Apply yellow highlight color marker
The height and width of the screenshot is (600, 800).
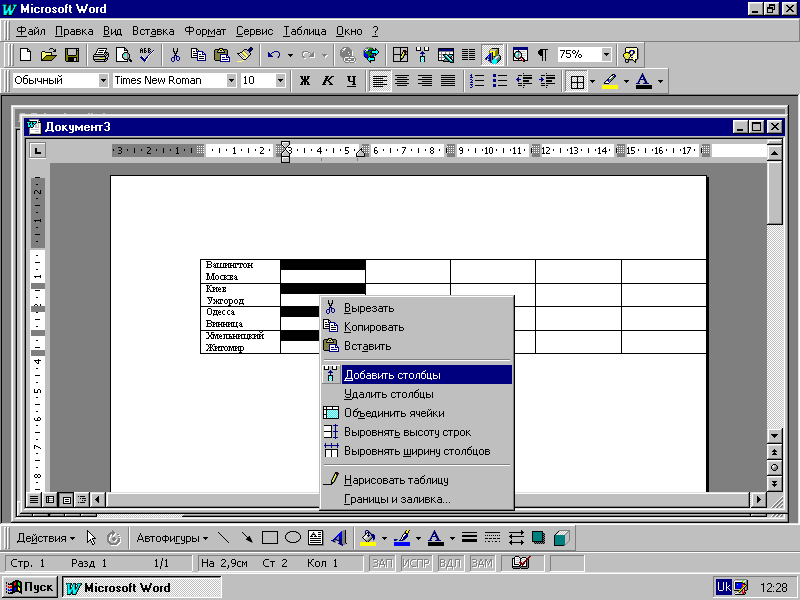[610, 81]
